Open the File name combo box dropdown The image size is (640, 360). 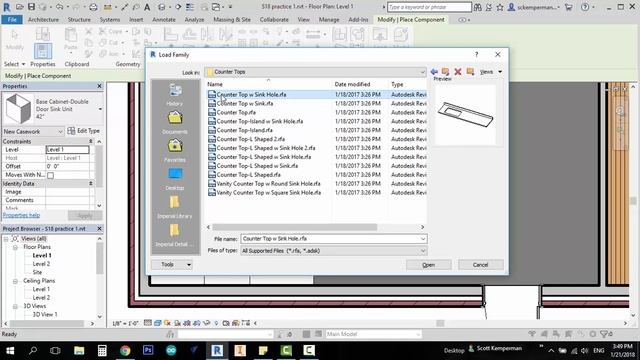click(423, 239)
